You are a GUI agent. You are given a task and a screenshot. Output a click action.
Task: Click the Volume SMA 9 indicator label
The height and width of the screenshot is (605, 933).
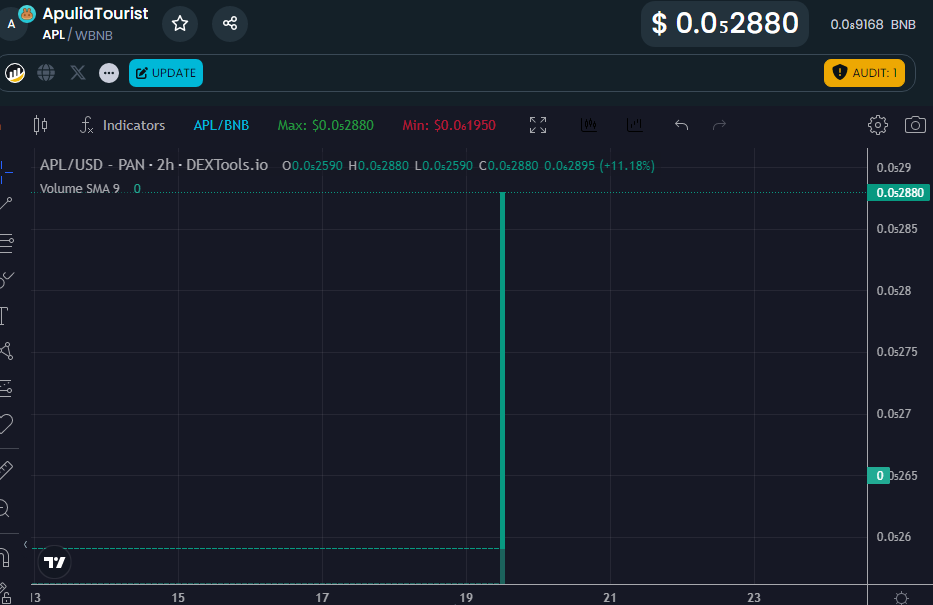coord(80,189)
